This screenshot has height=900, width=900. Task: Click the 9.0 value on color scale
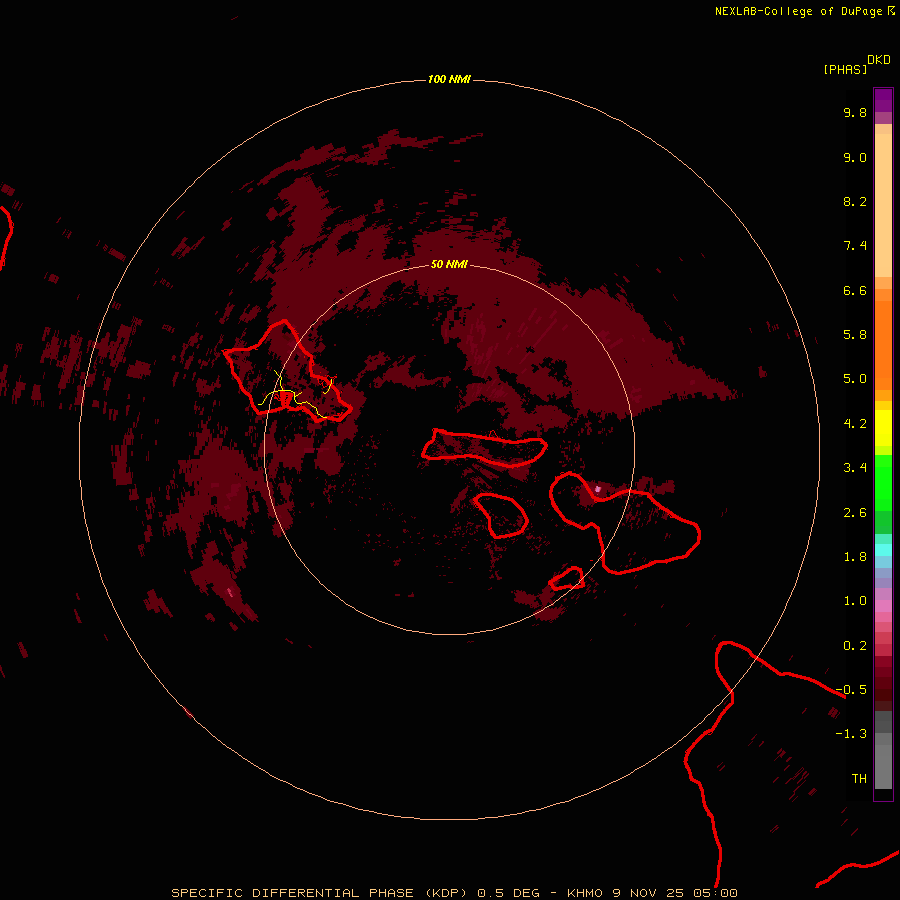(855, 157)
